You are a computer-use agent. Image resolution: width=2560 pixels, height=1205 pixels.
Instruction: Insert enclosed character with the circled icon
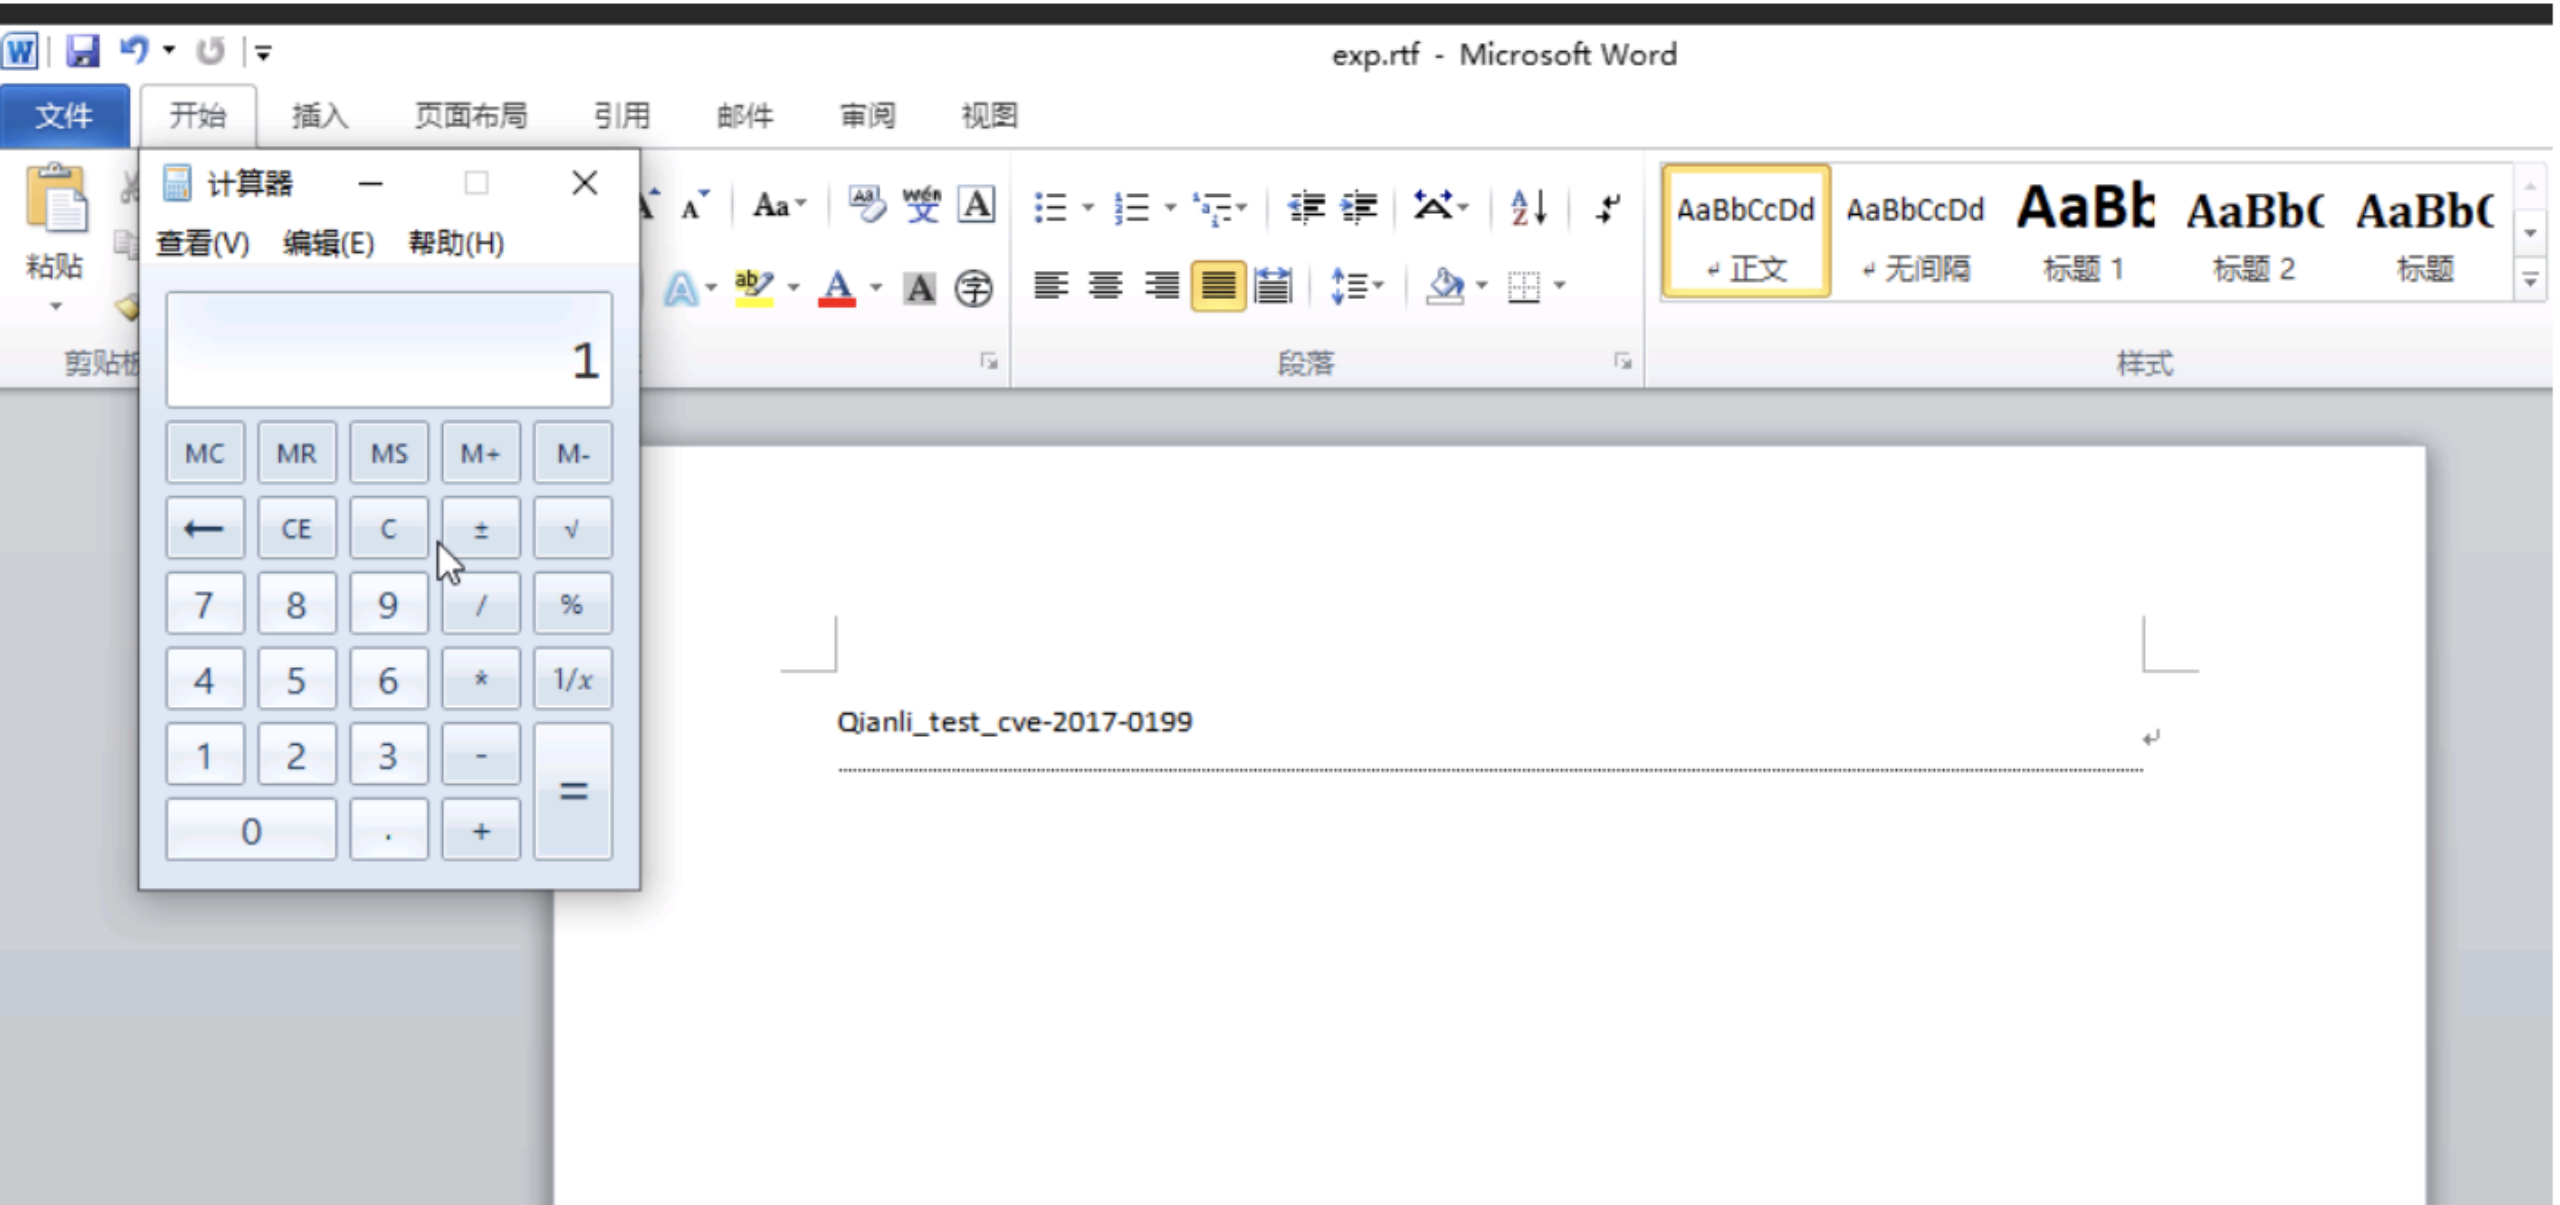(x=974, y=289)
